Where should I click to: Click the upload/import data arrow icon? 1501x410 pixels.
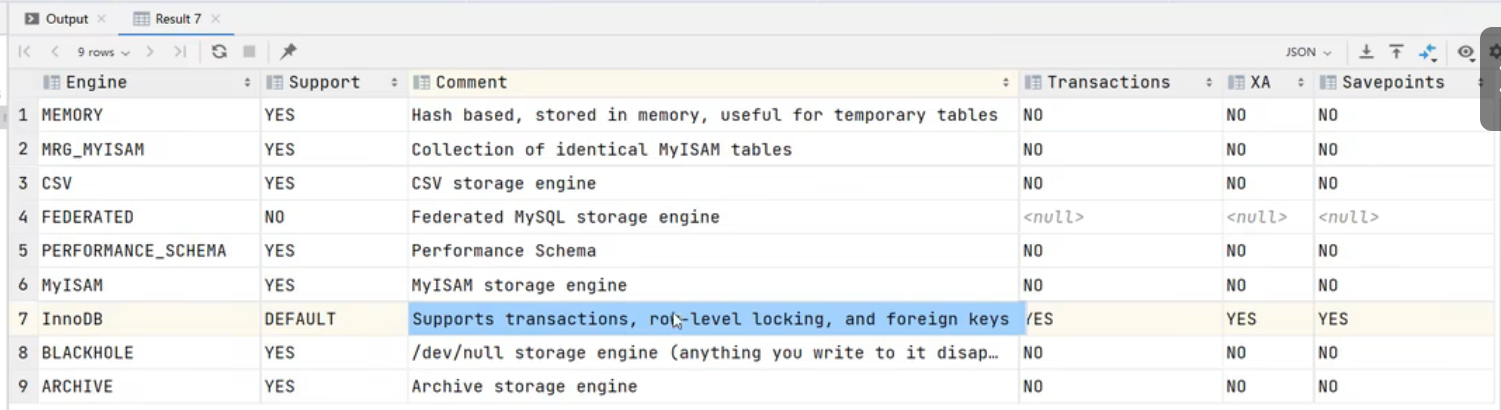[x=1396, y=52]
